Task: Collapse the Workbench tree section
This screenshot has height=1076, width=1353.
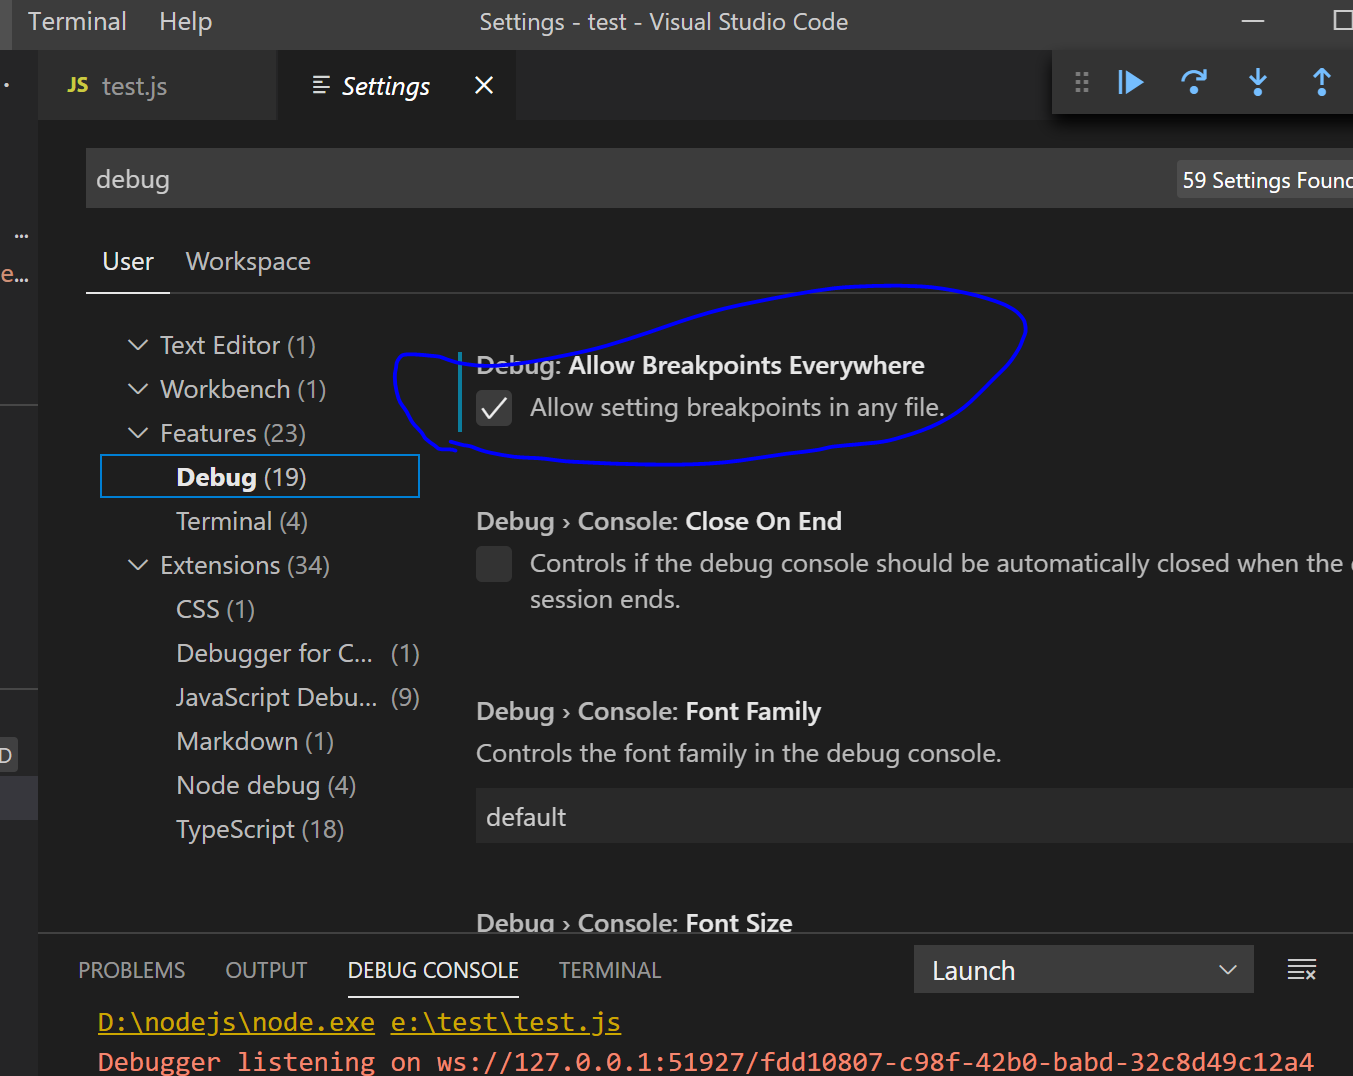Action: [138, 389]
